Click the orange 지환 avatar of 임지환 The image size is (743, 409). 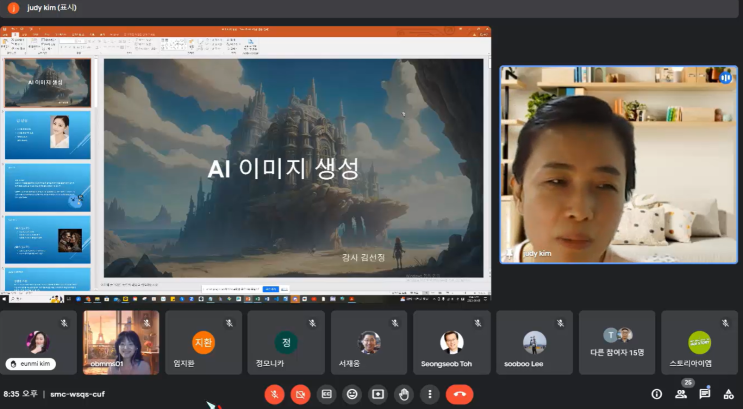point(203,342)
